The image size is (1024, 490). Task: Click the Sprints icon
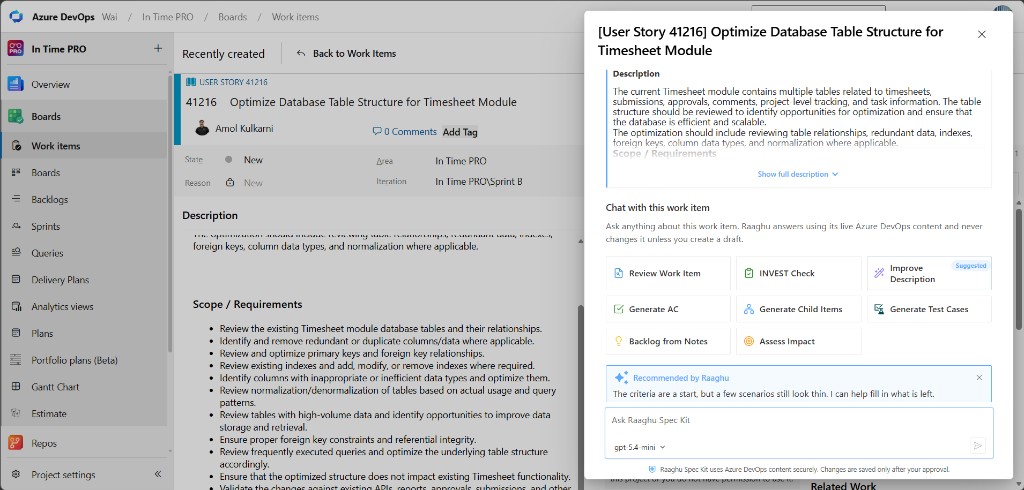[16, 226]
